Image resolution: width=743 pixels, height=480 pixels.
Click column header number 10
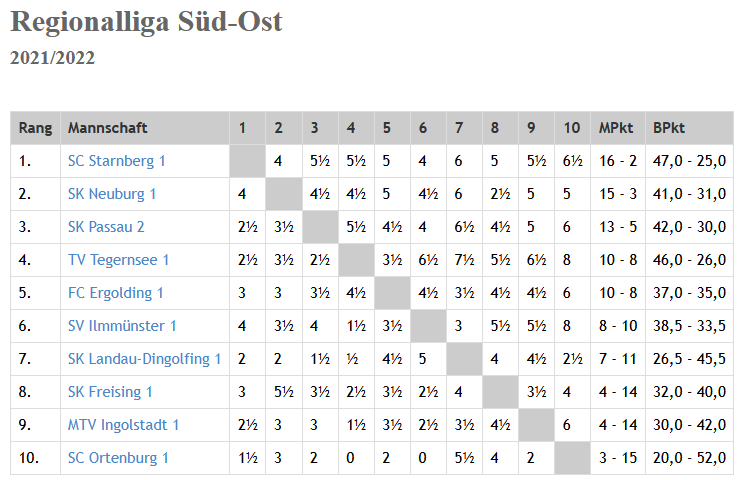[571, 128]
